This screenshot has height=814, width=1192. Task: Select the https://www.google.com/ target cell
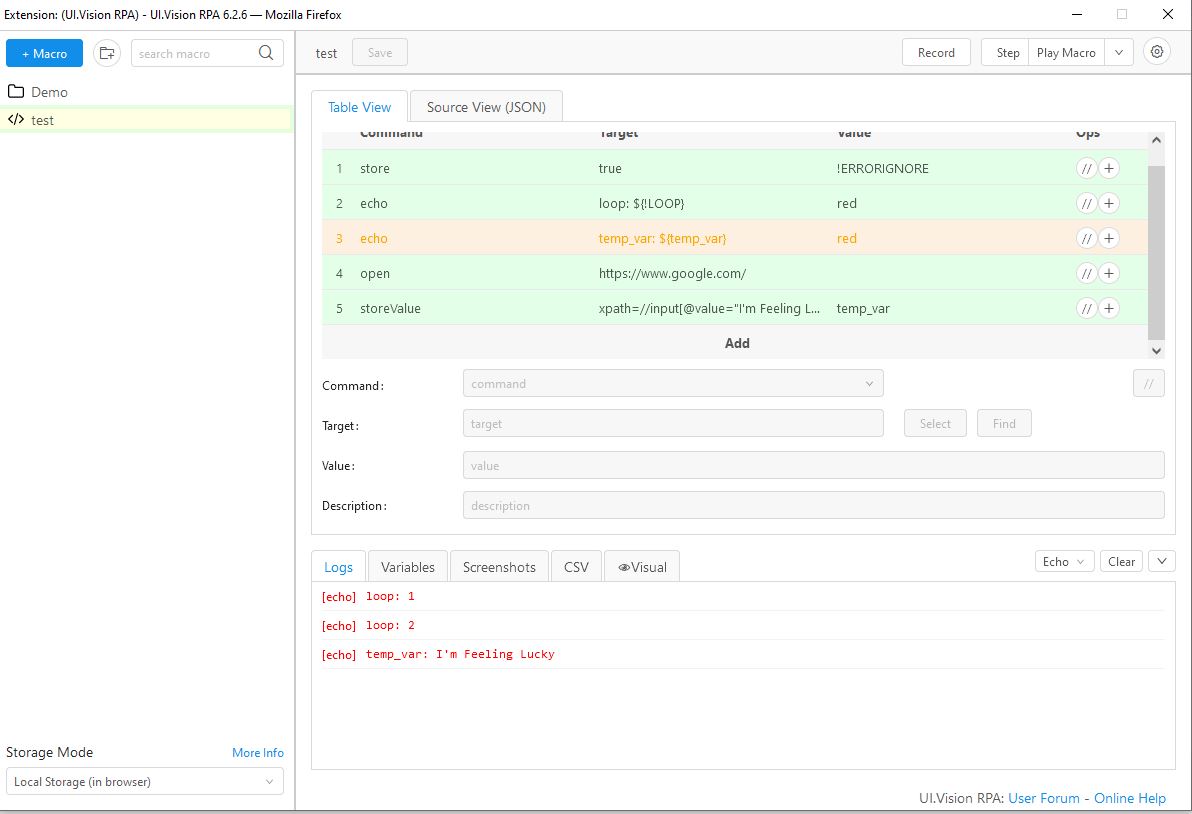click(672, 274)
